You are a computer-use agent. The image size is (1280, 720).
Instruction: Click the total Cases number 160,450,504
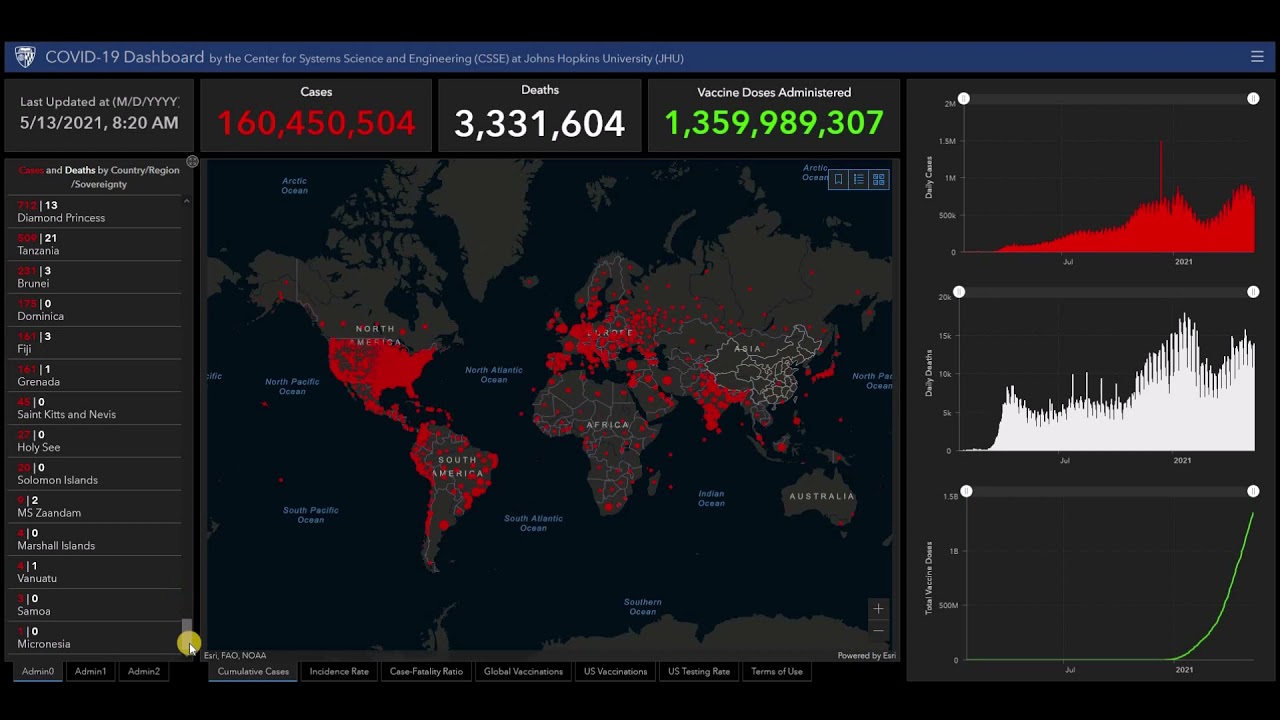tap(316, 123)
